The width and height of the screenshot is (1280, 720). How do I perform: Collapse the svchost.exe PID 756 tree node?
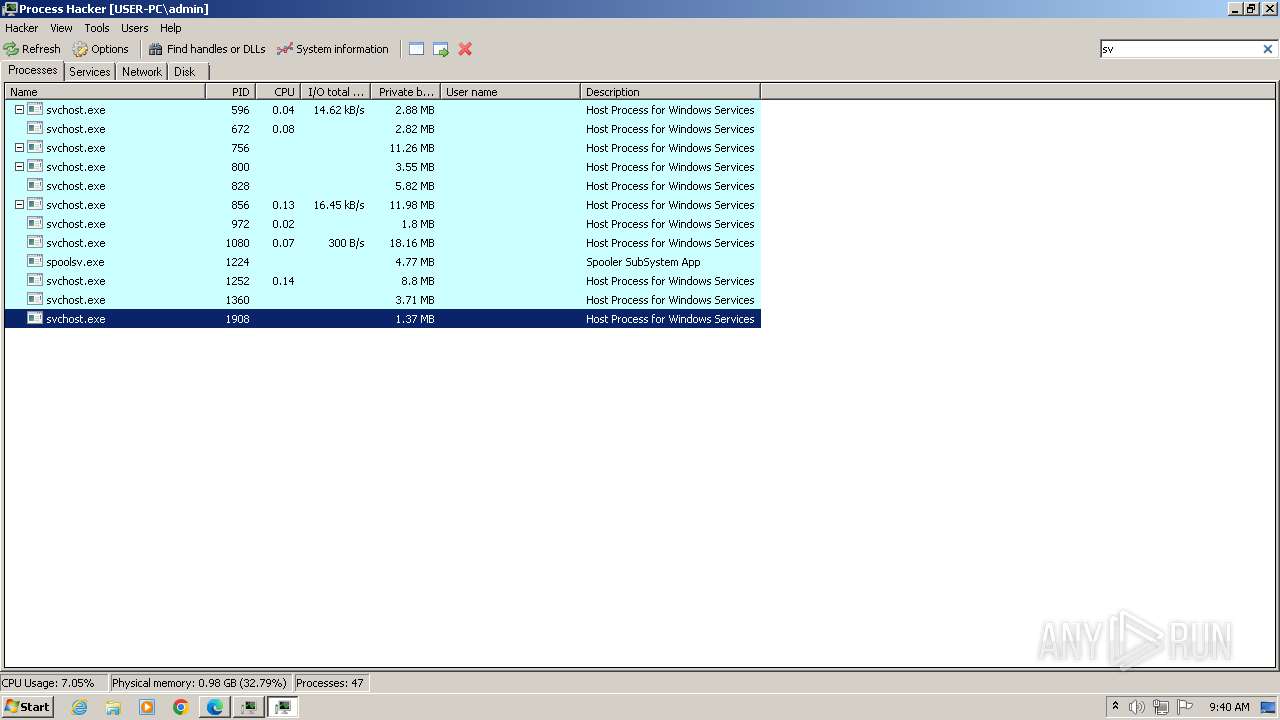click(x=19, y=148)
